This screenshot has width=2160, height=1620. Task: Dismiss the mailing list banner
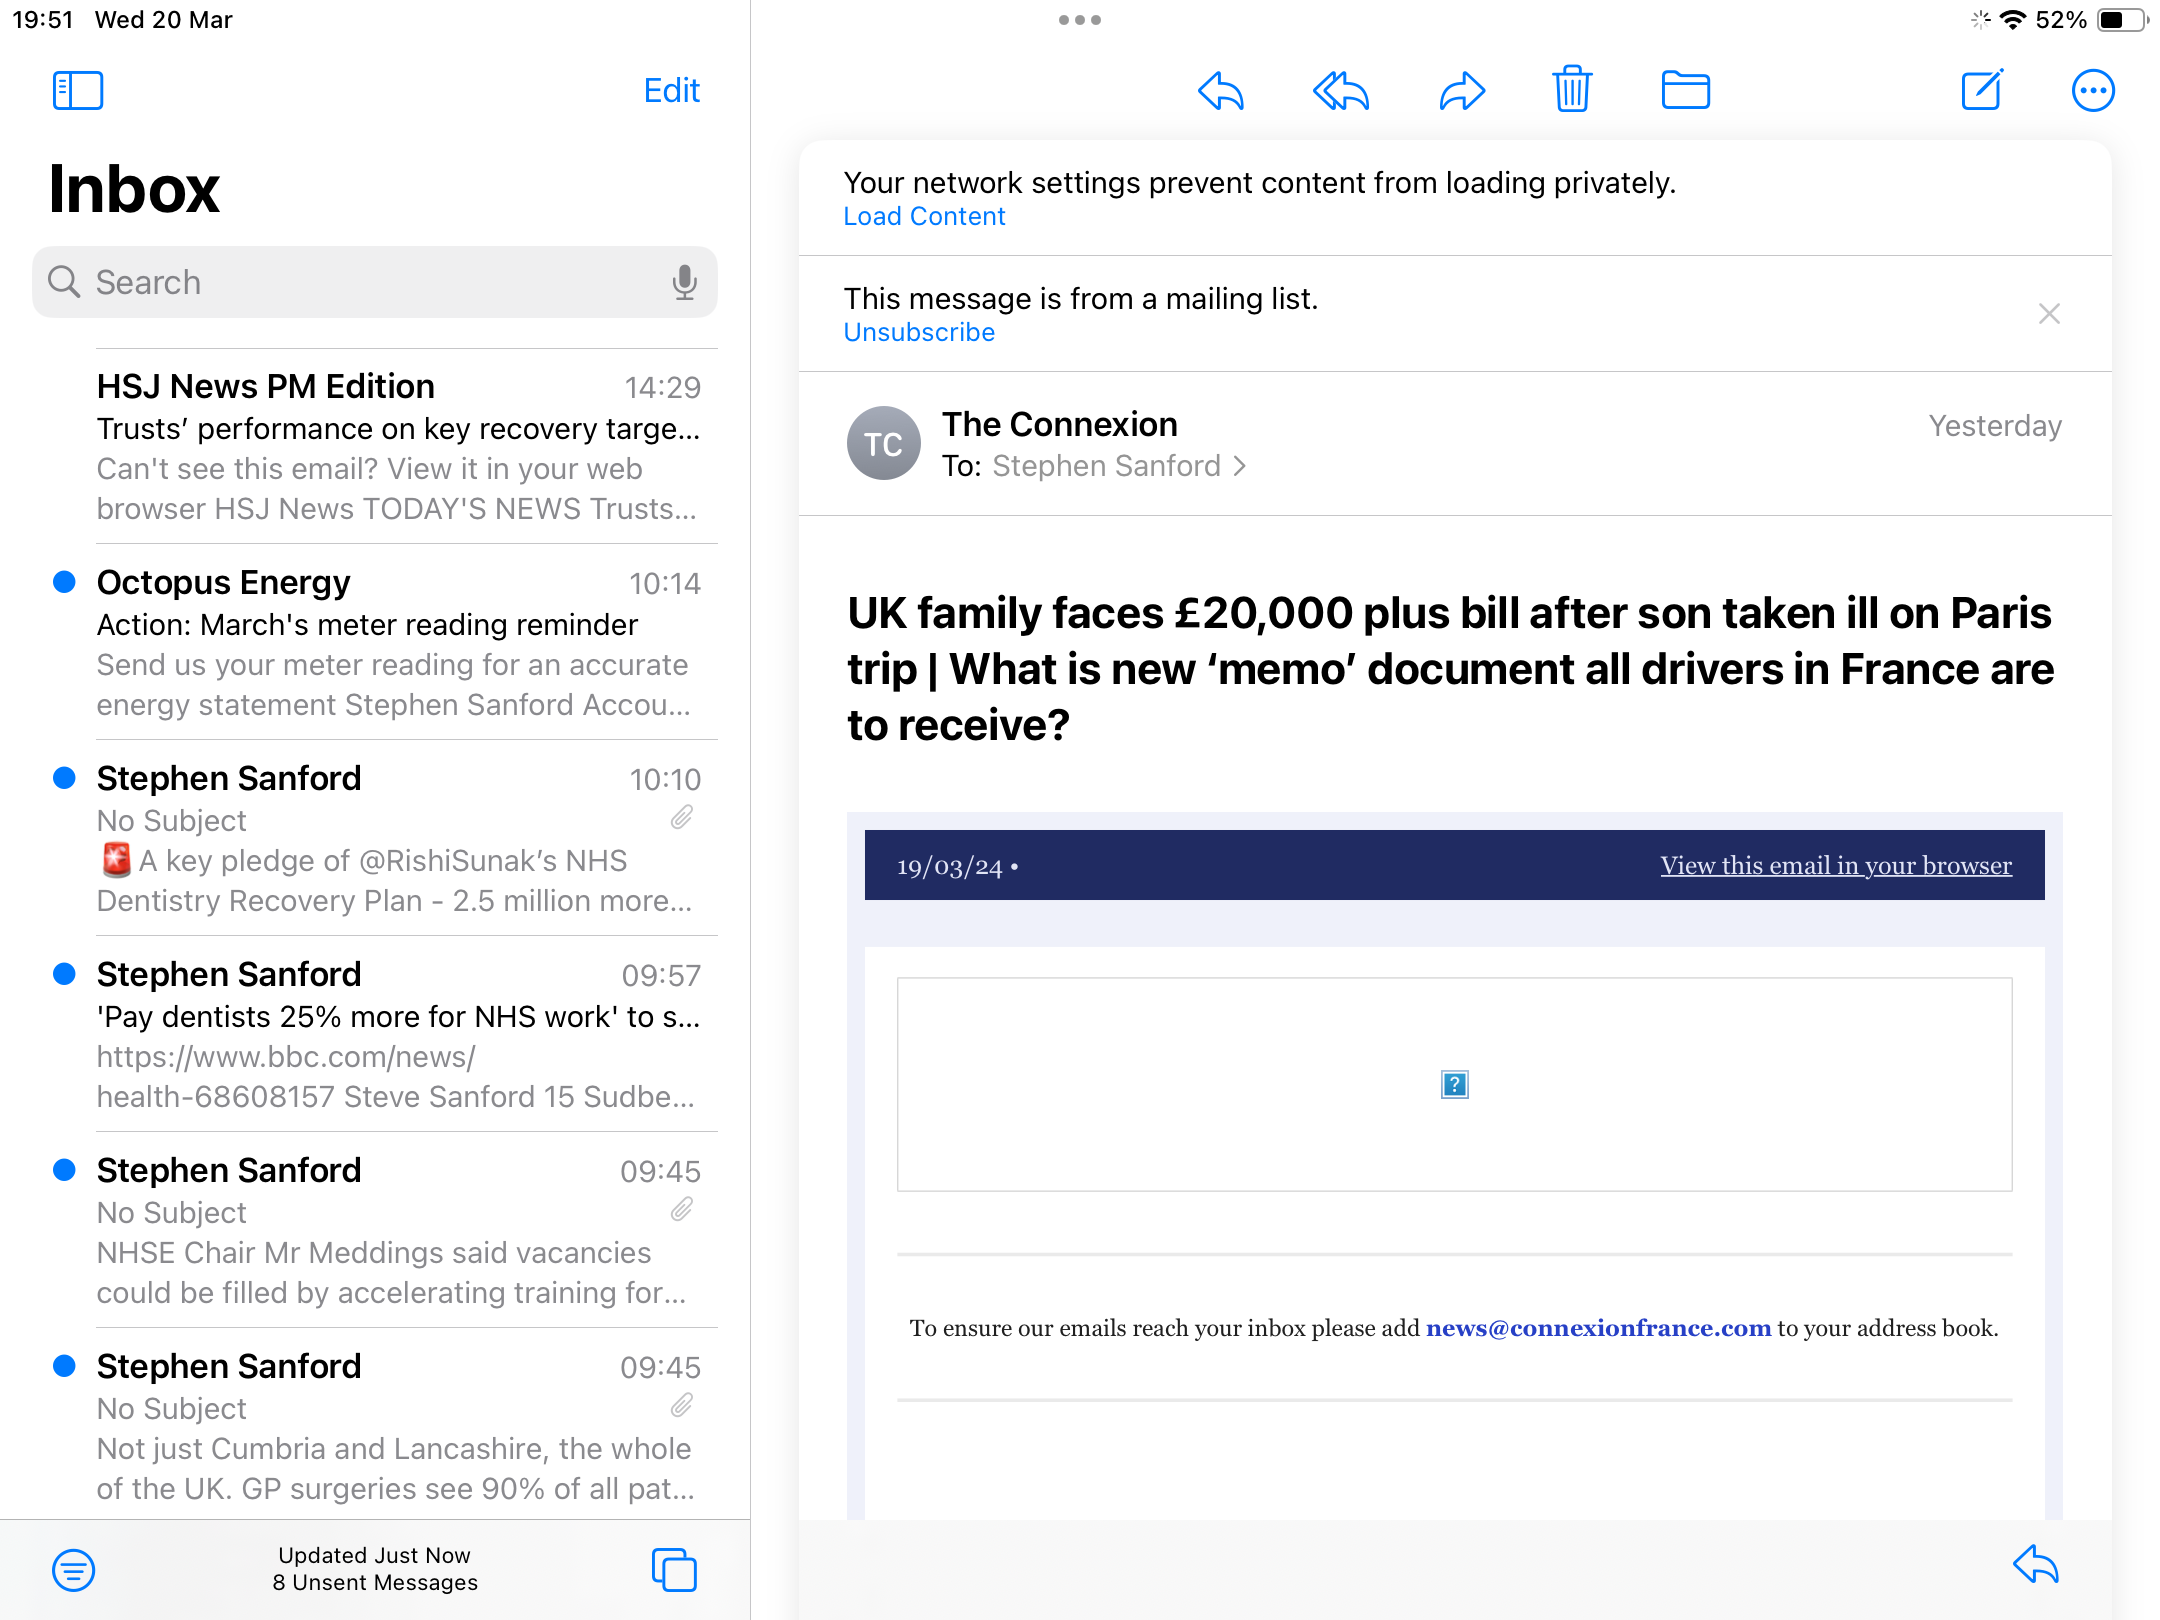tap(2049, 314)
